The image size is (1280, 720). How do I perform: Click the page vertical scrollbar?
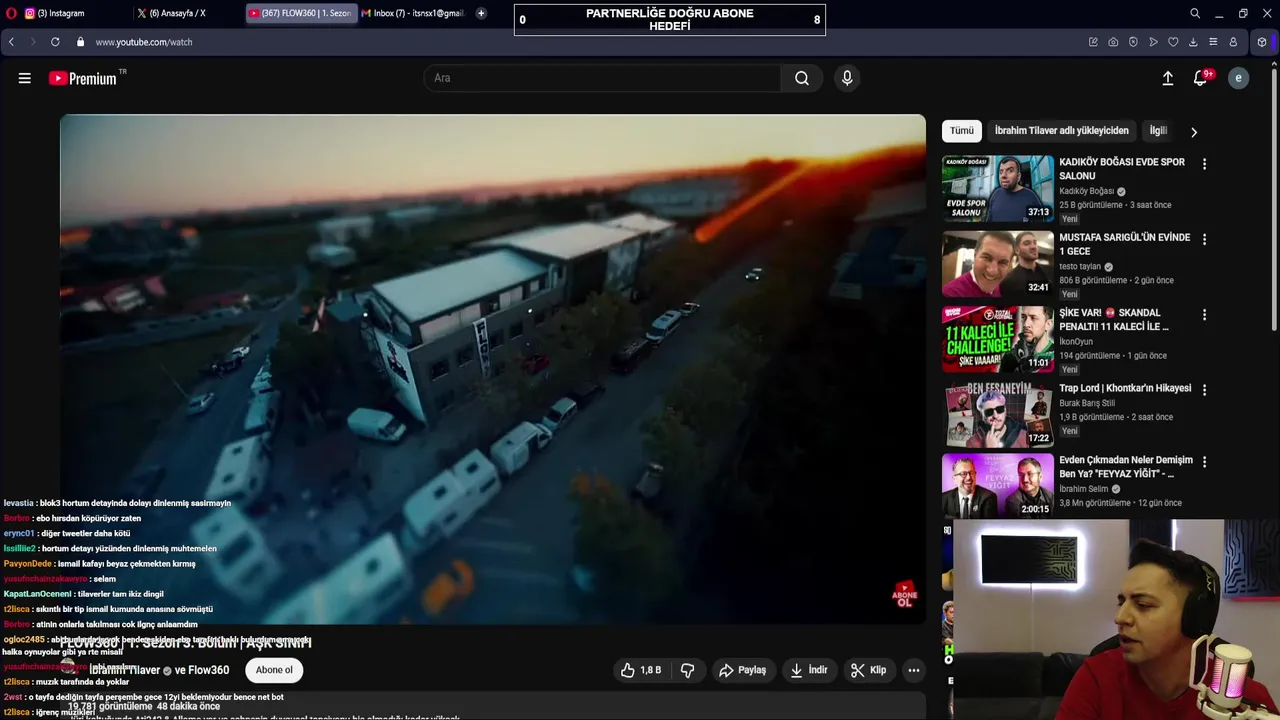point(1274,200)
